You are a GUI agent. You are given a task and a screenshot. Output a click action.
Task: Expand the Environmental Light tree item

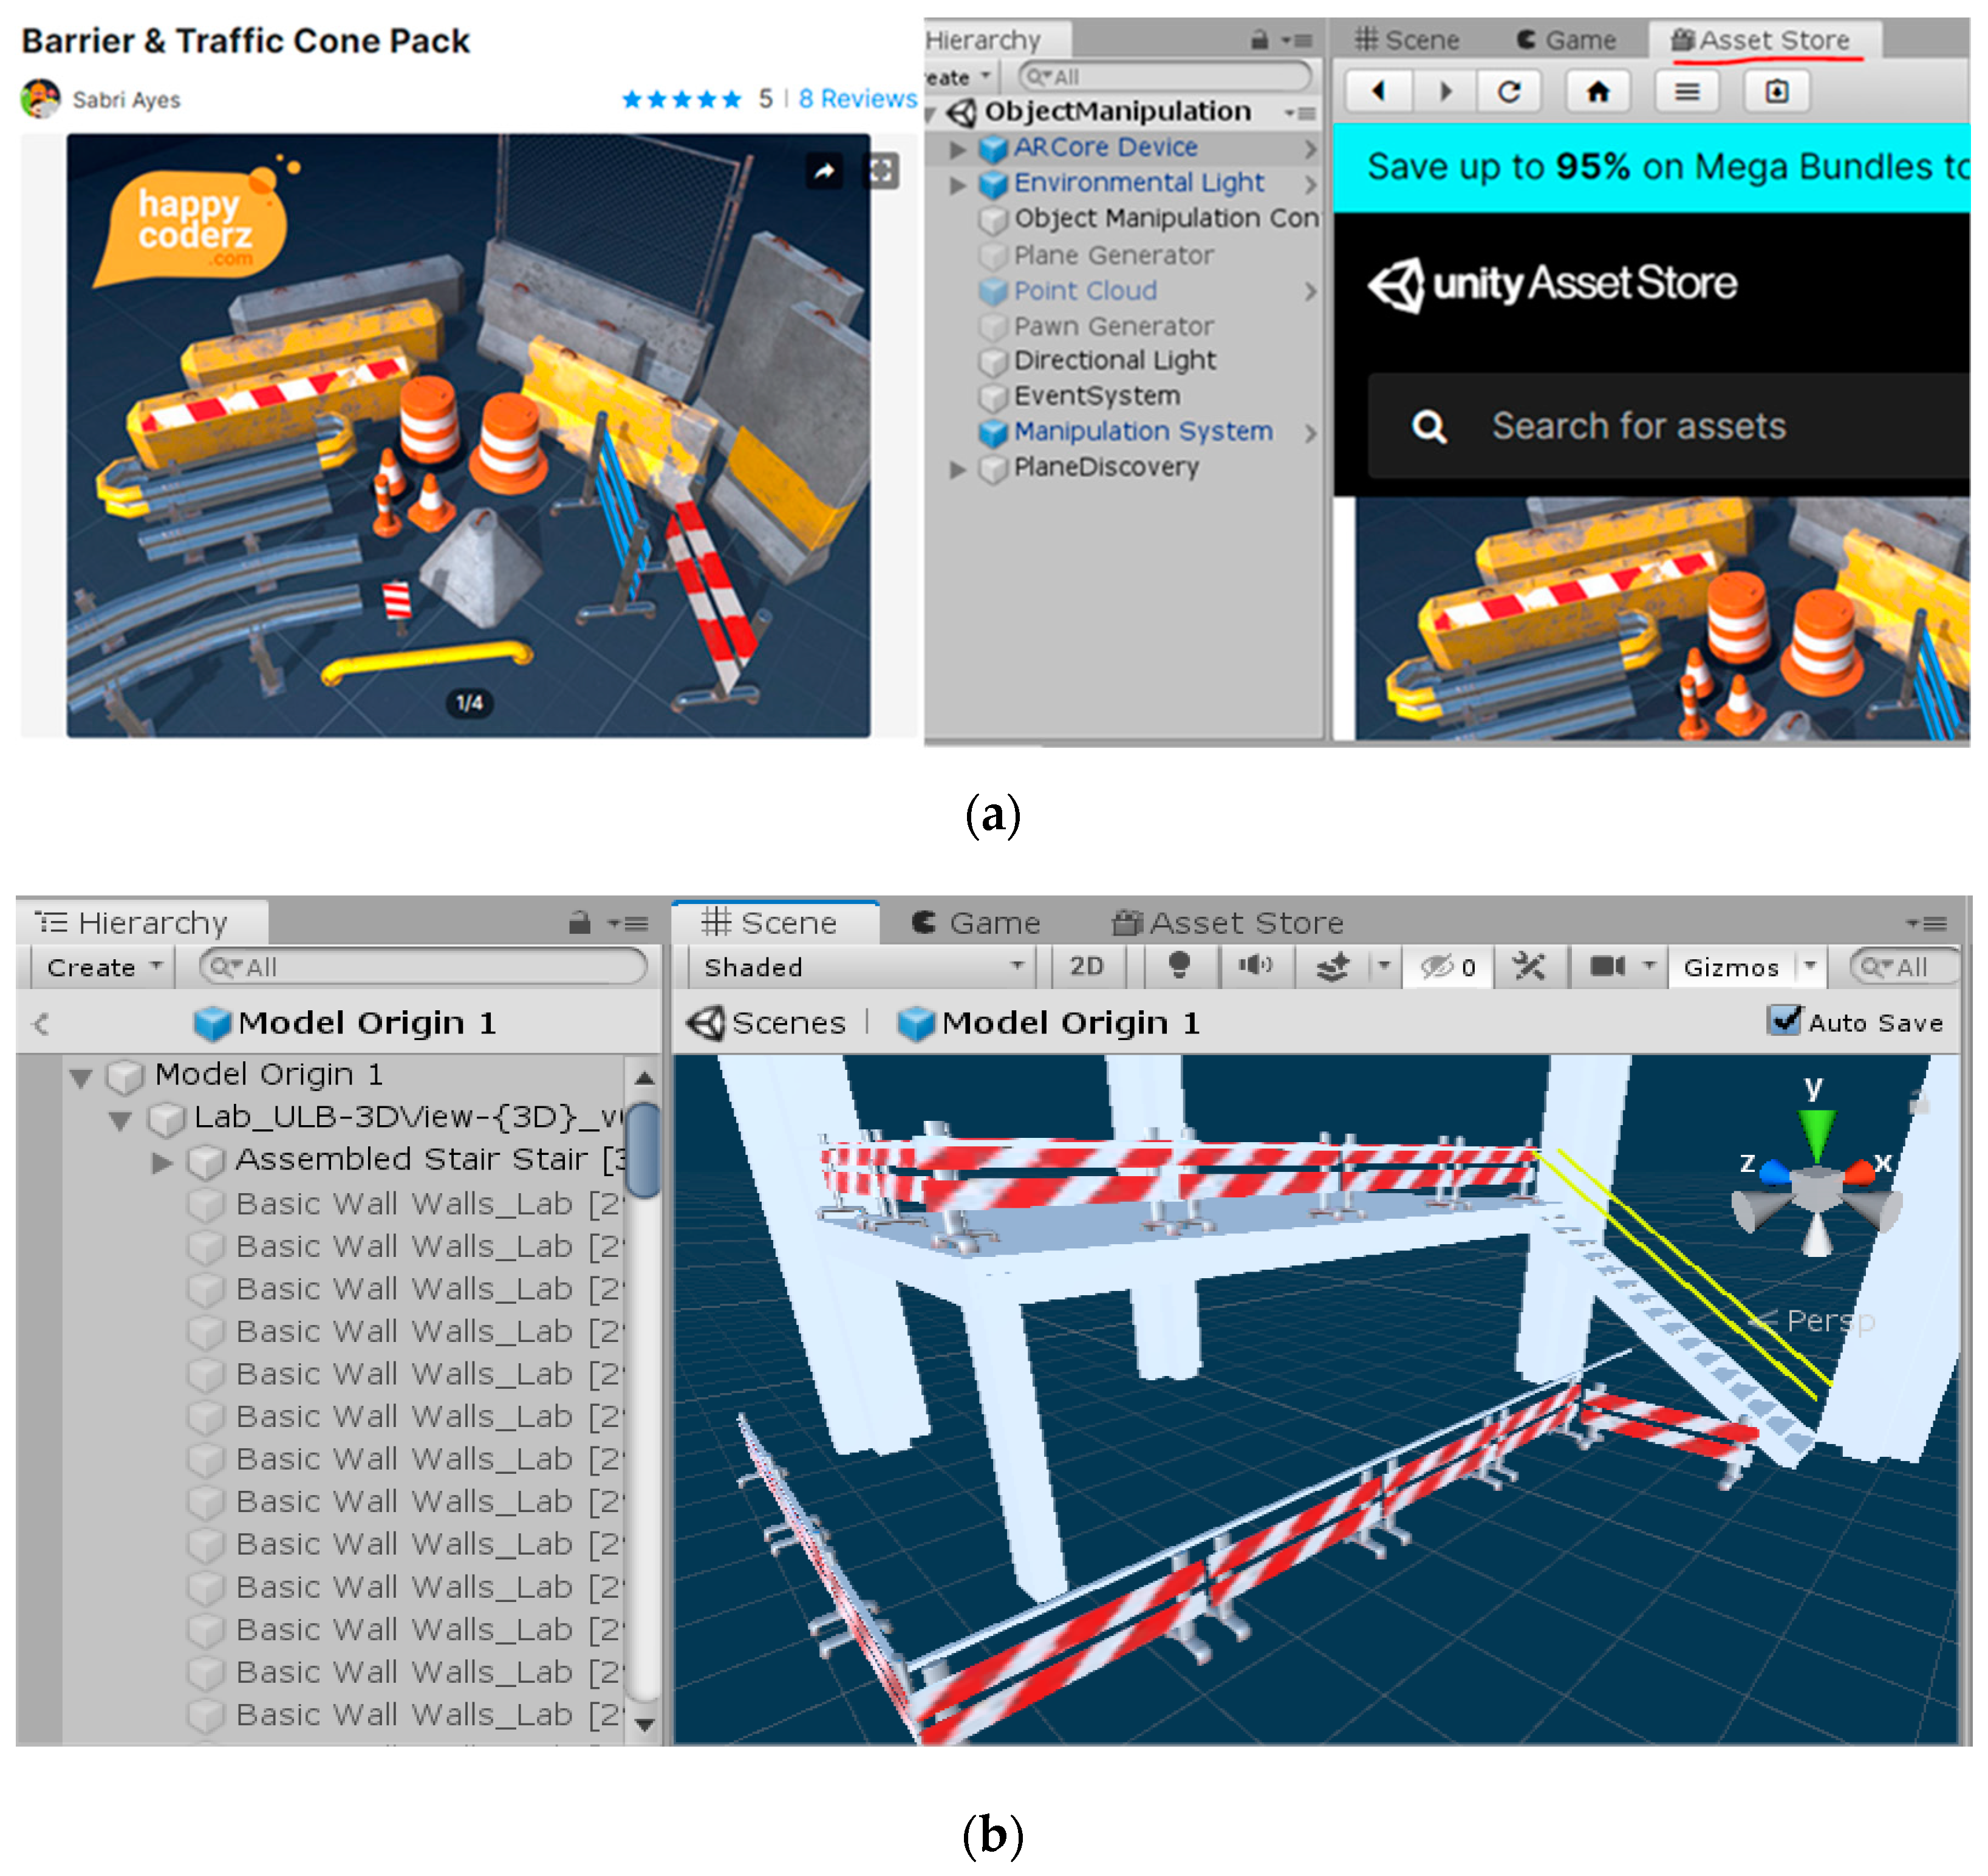(957, 184)
